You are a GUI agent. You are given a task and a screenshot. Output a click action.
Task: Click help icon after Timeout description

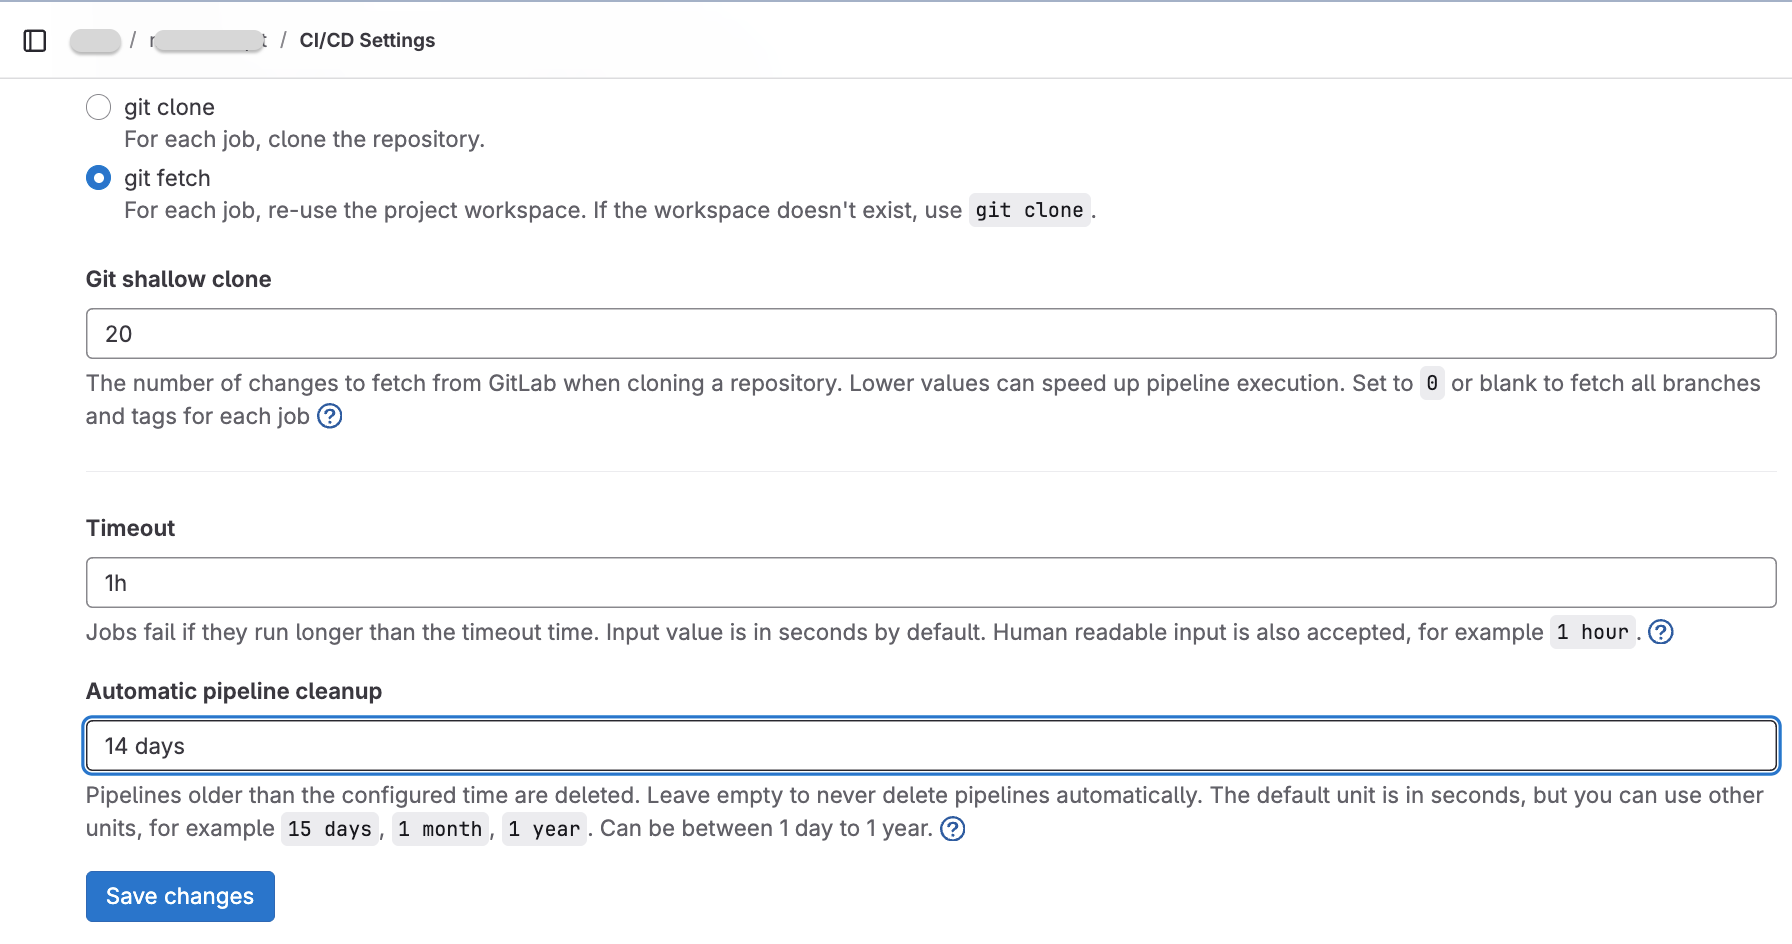(1660, 632)
